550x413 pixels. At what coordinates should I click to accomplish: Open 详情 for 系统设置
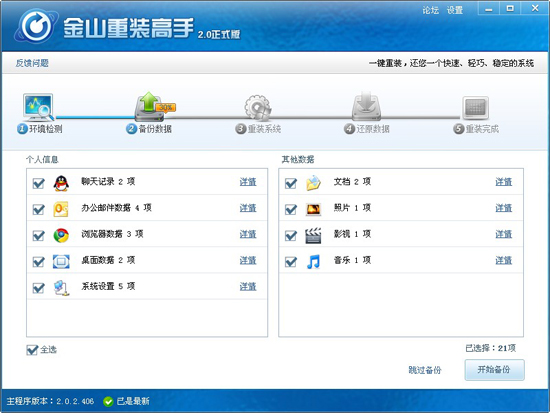pyautogui.click(x=248, y=287)
